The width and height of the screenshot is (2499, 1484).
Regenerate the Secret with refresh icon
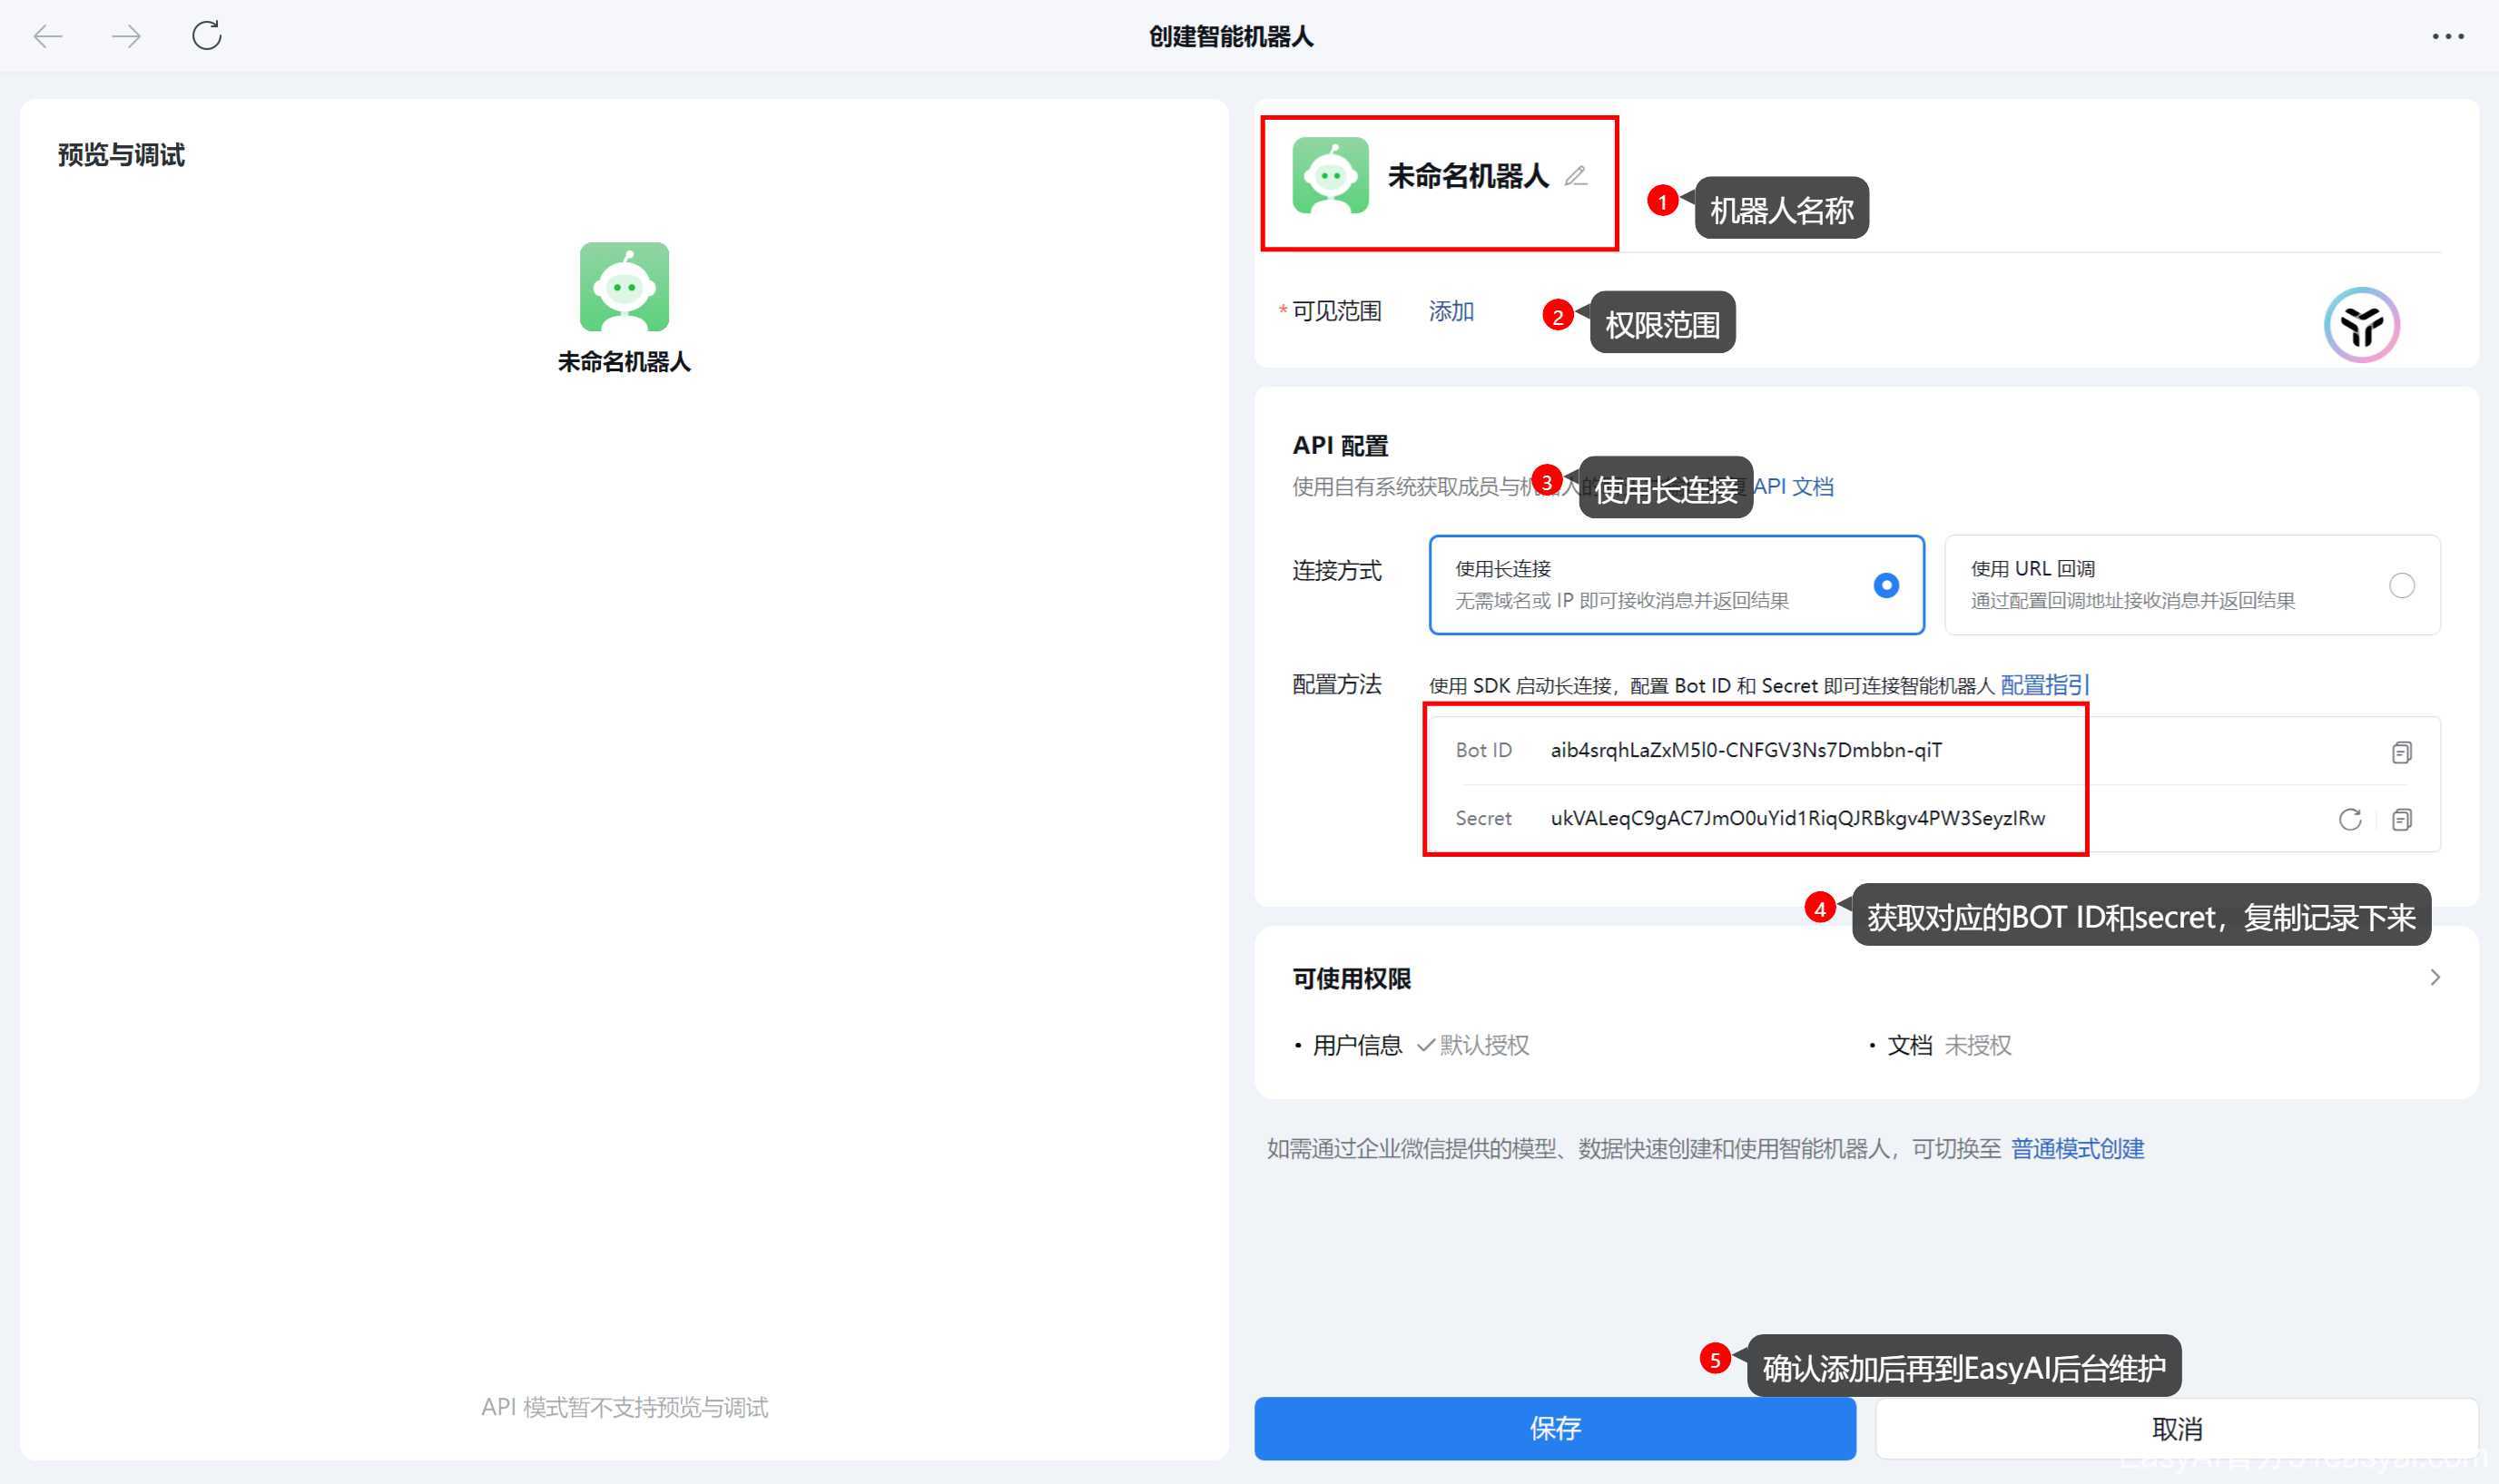pyautogui.click(x=2349, y=820)
